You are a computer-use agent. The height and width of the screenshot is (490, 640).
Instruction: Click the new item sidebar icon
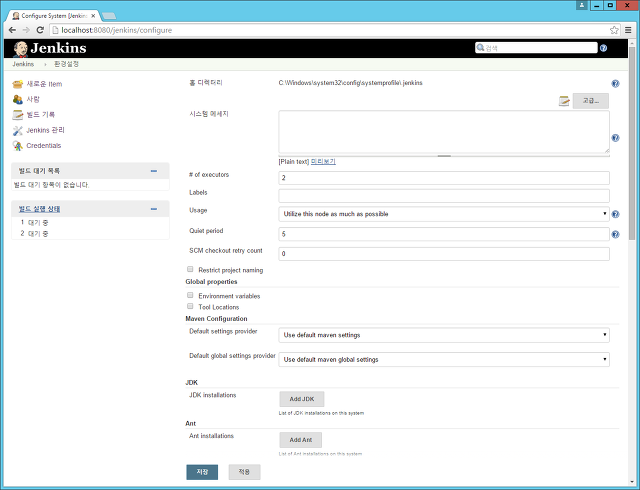18,84
